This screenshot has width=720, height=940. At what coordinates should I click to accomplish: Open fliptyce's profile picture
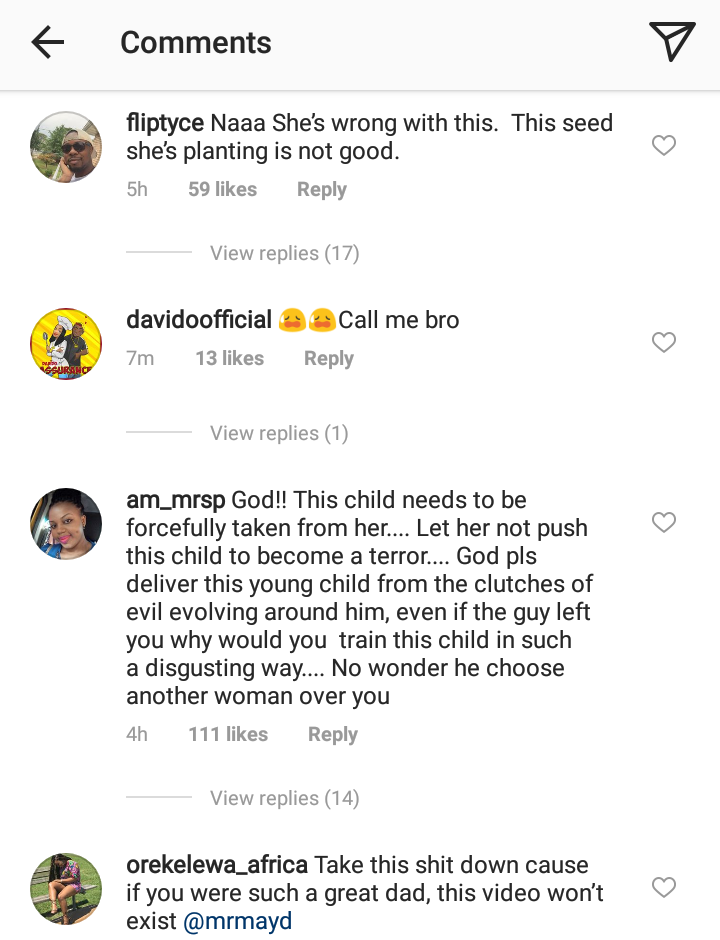[66, 147]
